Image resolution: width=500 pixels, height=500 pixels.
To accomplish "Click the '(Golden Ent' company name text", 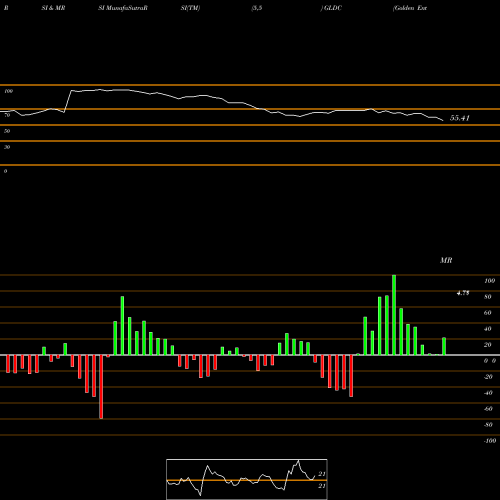I will point(410,8).
